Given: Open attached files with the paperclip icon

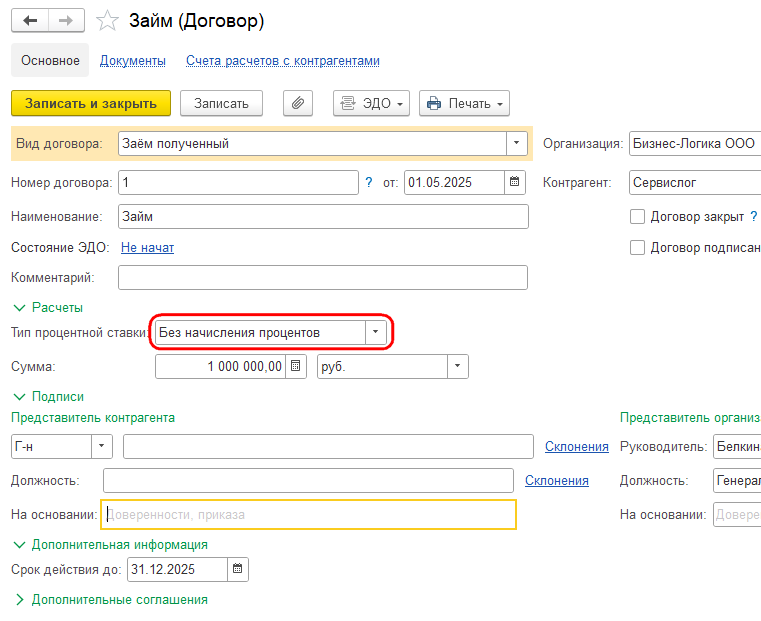Looking at the screenshot, I should pyautogui.click(x=298, y=103).
